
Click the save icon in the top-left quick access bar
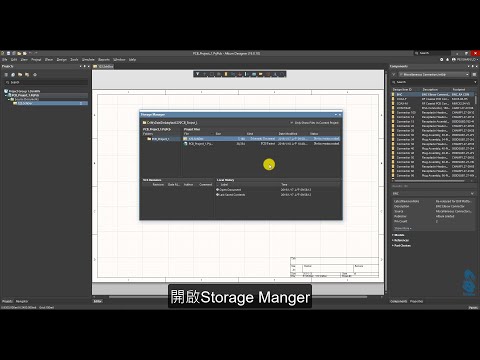[x=8, y=53]
